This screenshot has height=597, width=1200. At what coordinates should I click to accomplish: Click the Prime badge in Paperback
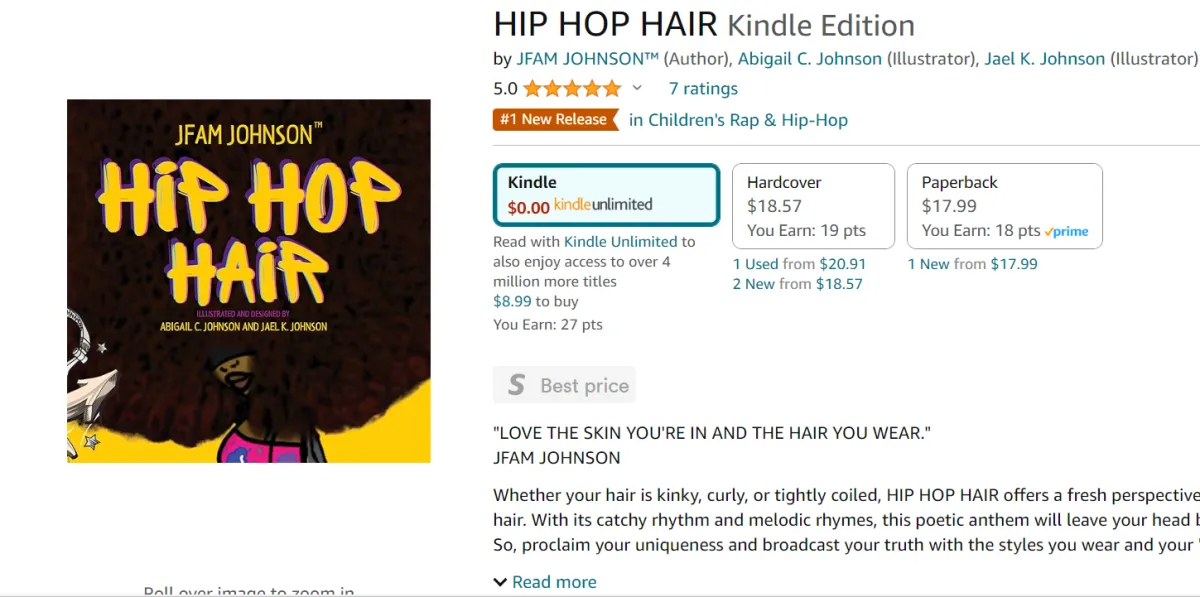tap(1066, 231)
